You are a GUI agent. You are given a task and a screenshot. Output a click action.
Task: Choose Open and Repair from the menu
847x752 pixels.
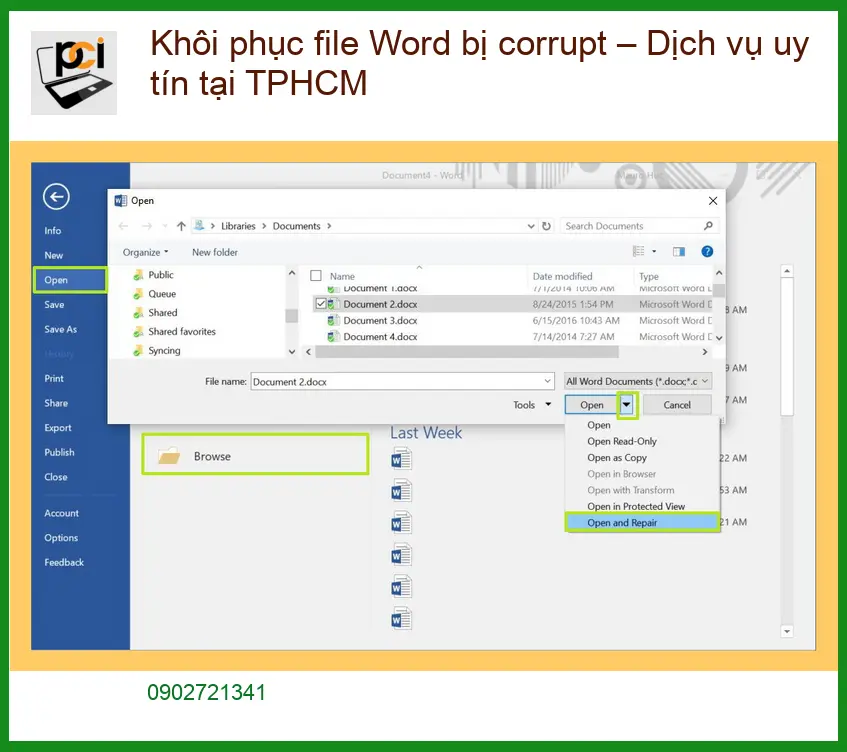tap(642, 522)
